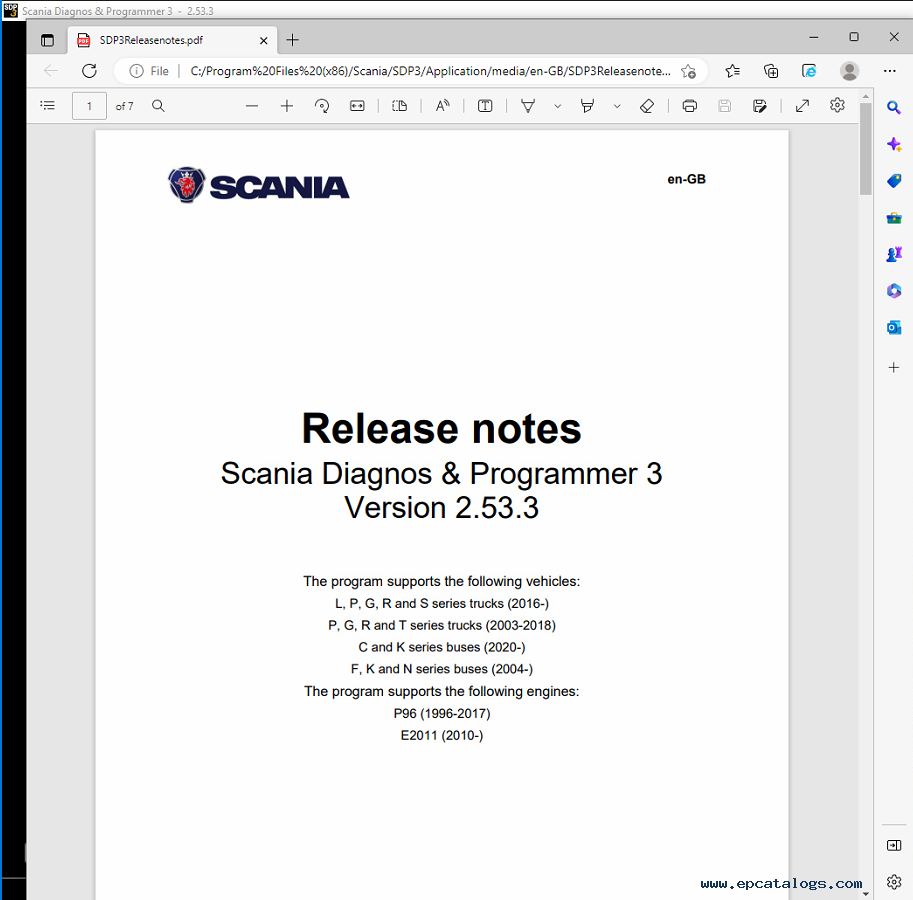The width and height of the screenshot is (913, 900).
Task: Rotate the PDF page
Action: 321,106
